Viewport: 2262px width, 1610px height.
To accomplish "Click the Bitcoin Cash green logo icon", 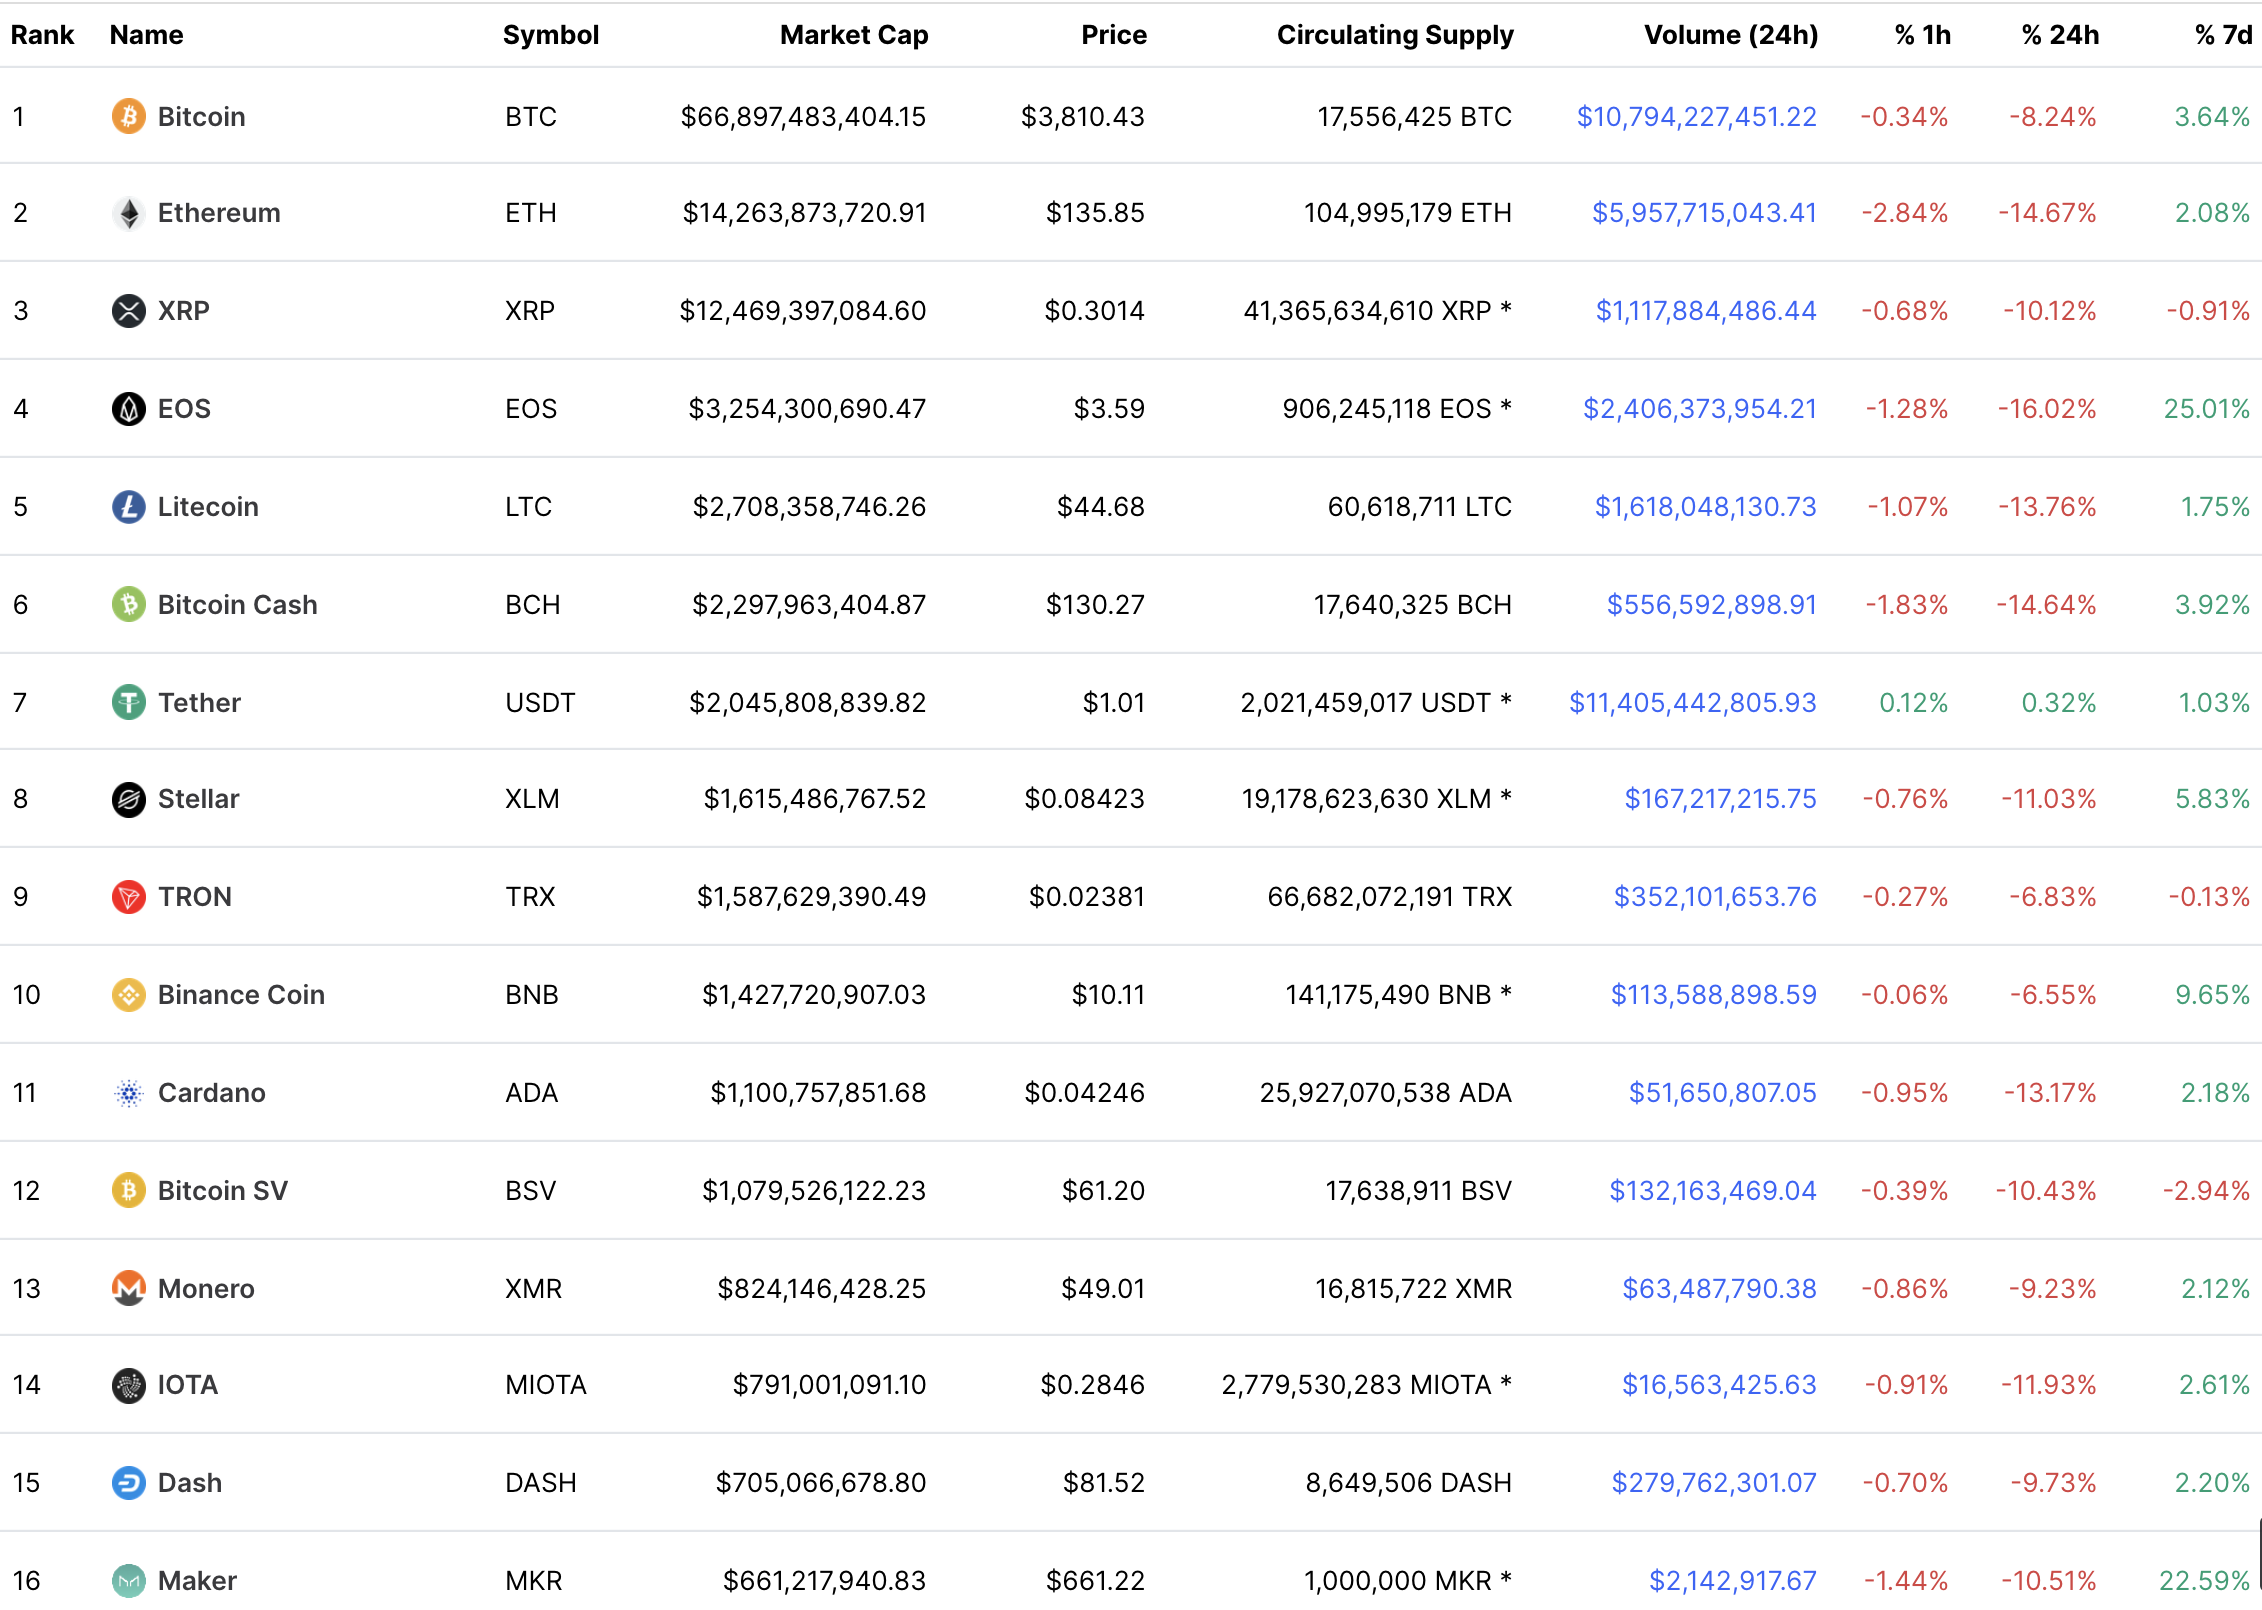I will click(128, 605).
